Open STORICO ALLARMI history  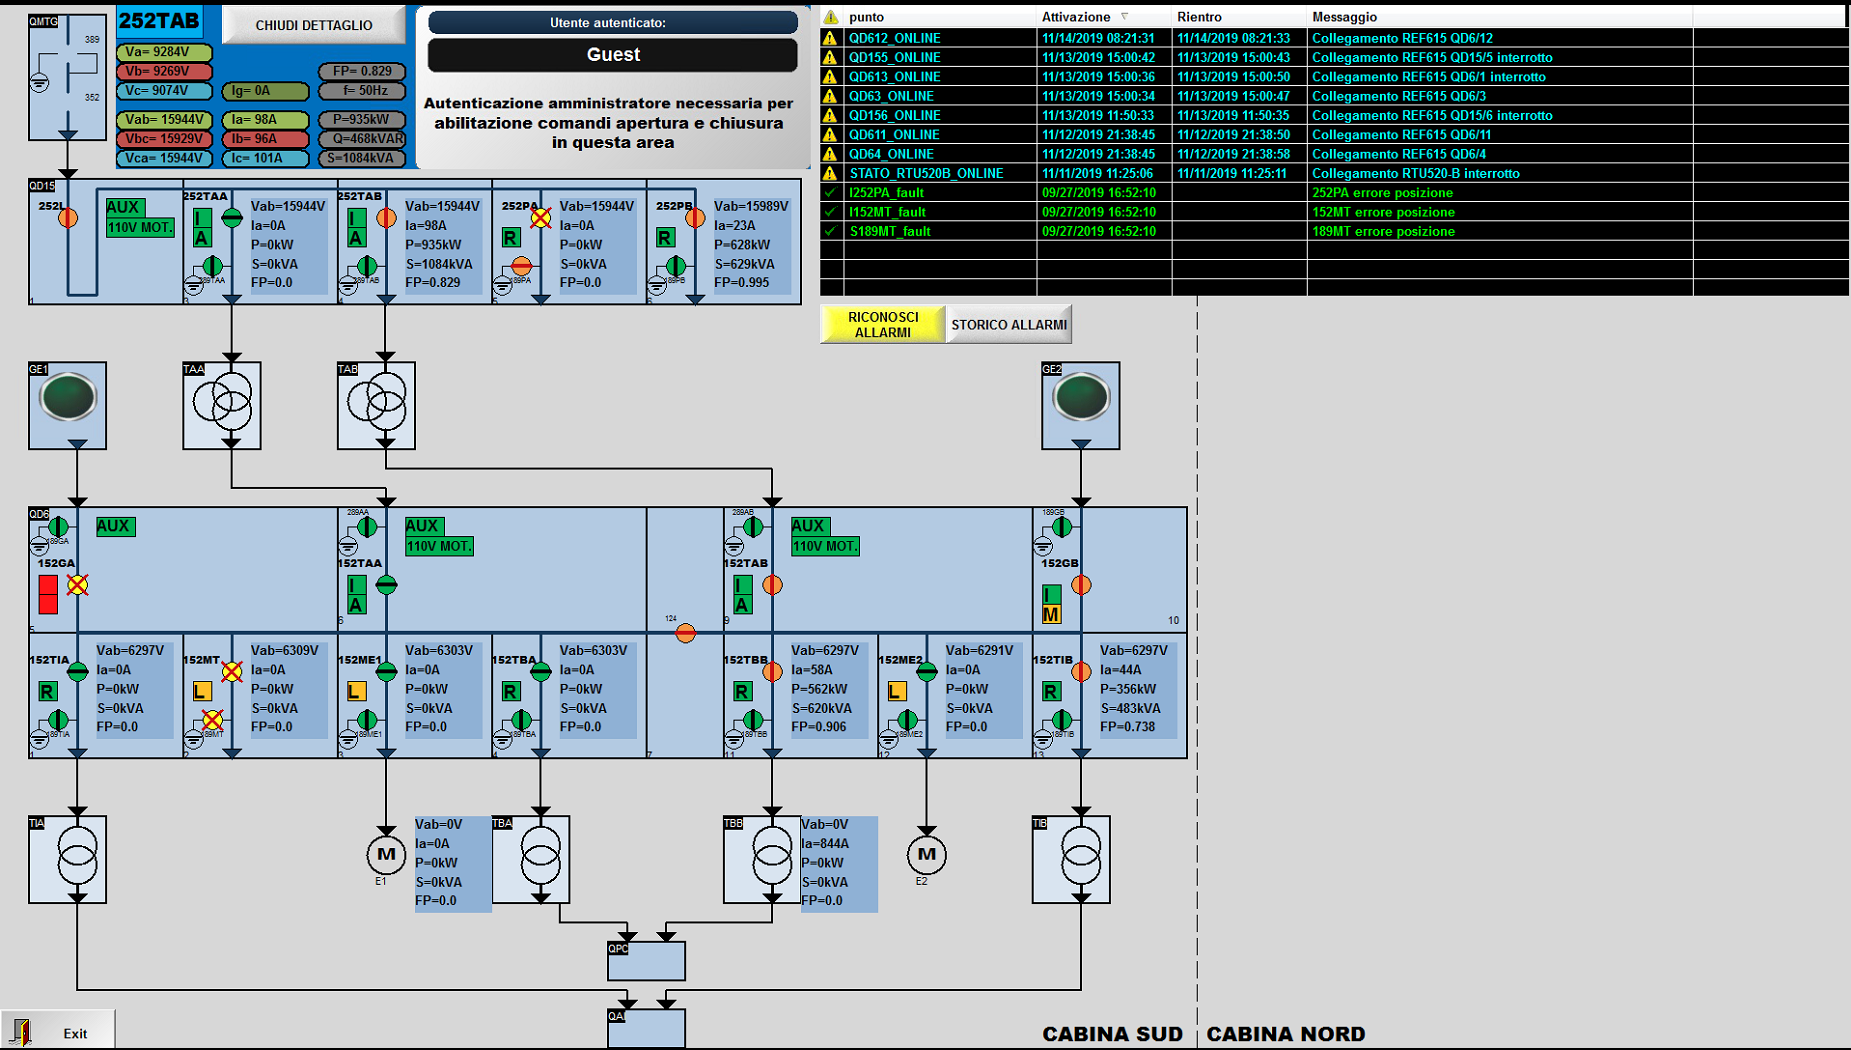[1009, 324]
